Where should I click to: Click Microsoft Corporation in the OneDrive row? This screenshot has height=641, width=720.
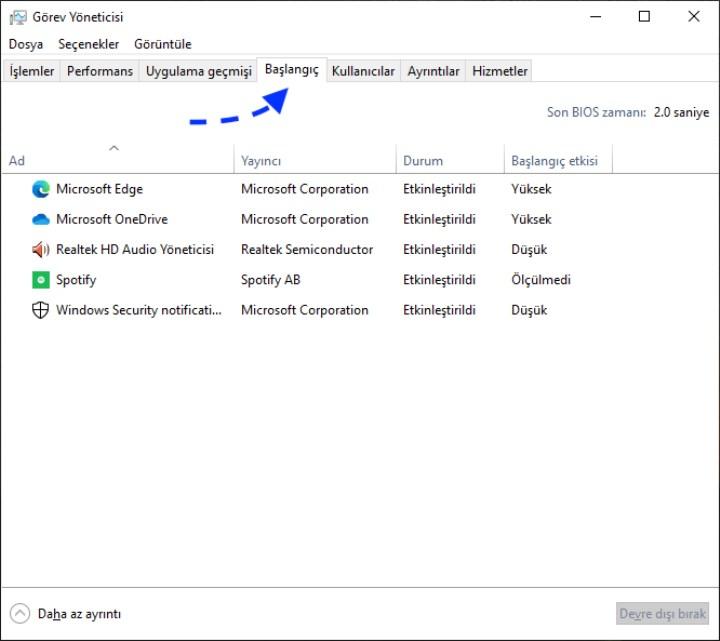(304, 219)
